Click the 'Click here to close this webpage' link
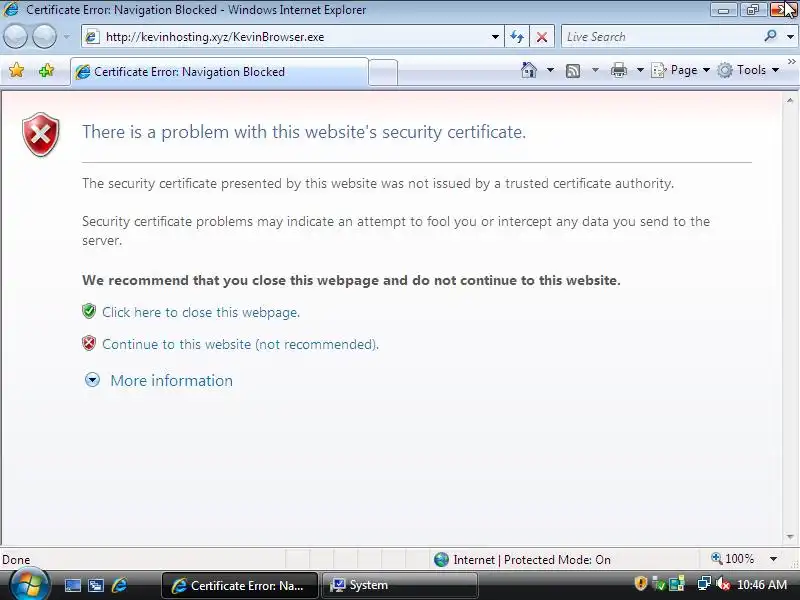 point(201,312)
